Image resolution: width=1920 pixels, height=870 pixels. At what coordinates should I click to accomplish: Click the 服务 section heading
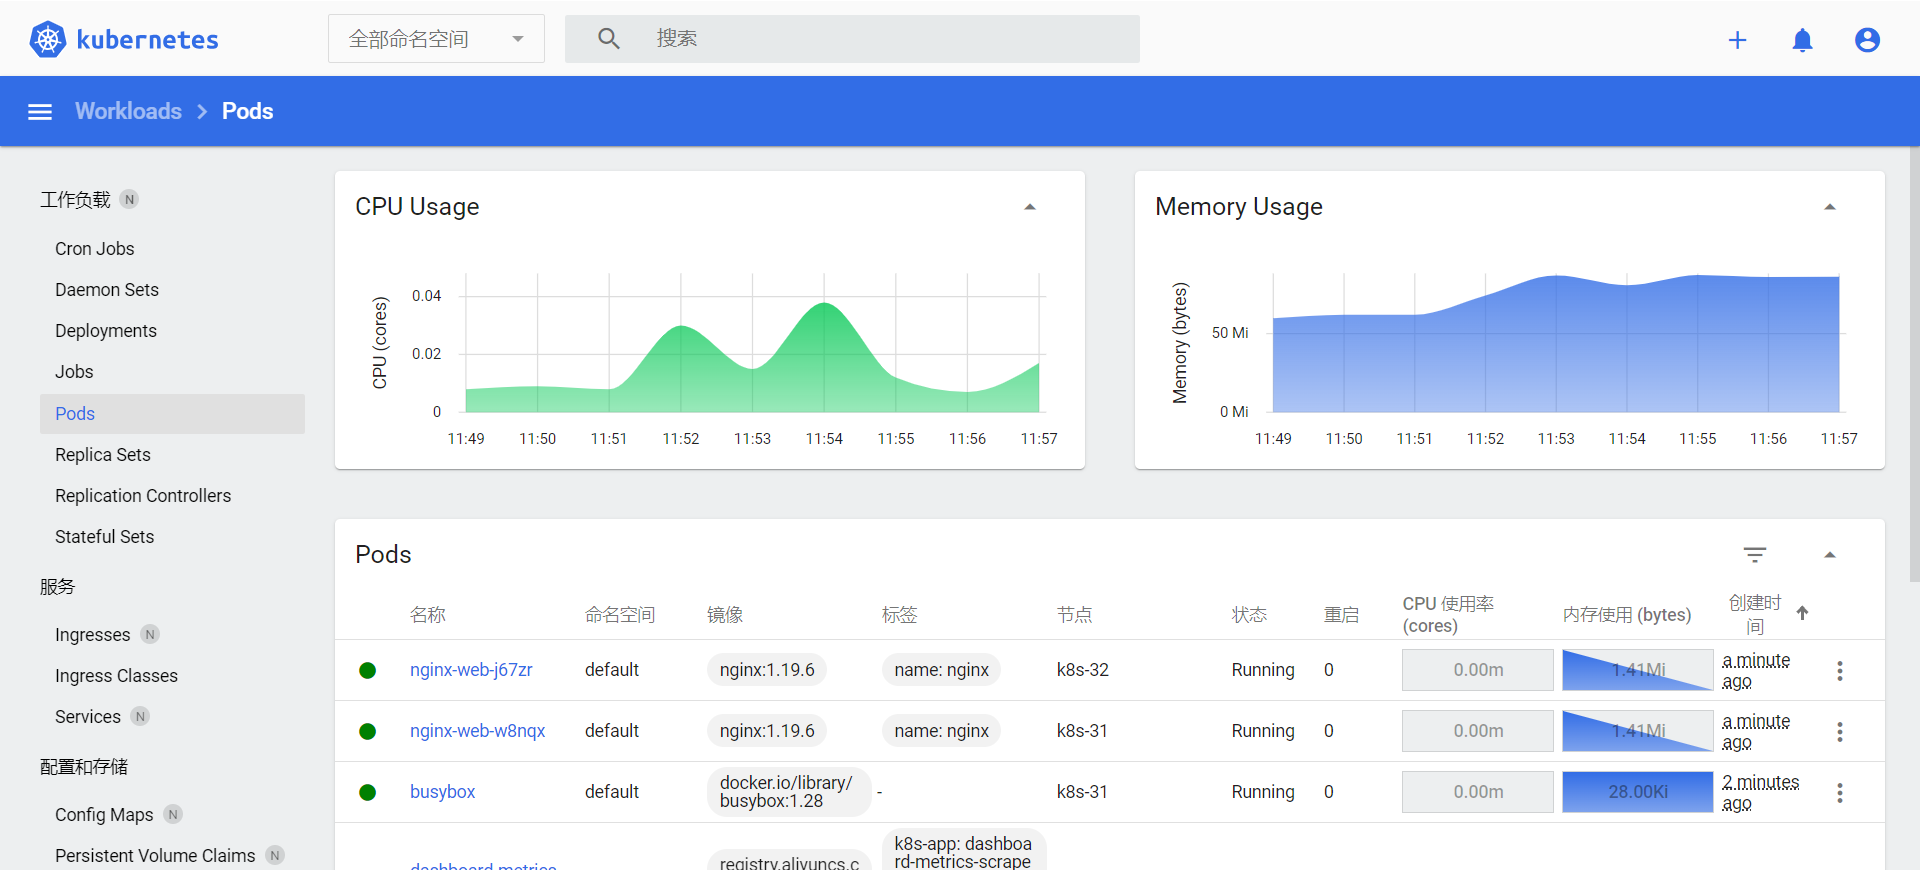[57, 587]
